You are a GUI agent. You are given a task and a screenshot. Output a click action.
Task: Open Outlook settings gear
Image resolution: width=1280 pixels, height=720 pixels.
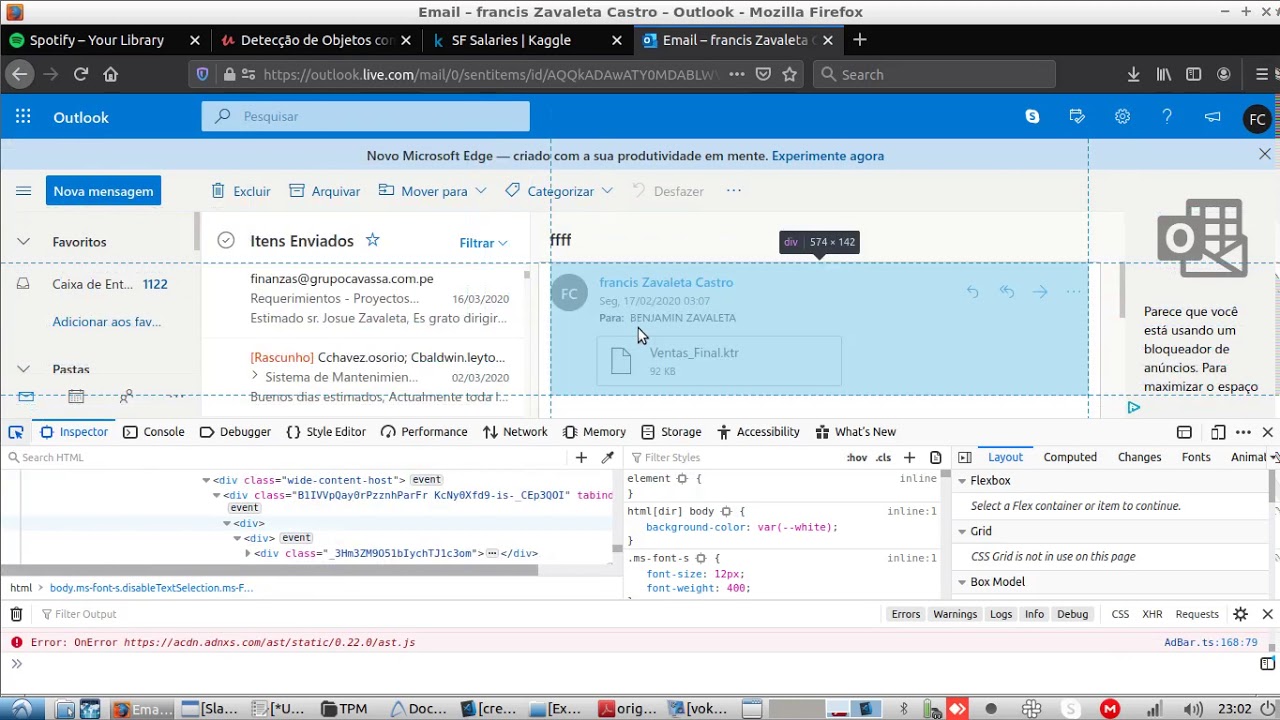[x=1122, y=117]
